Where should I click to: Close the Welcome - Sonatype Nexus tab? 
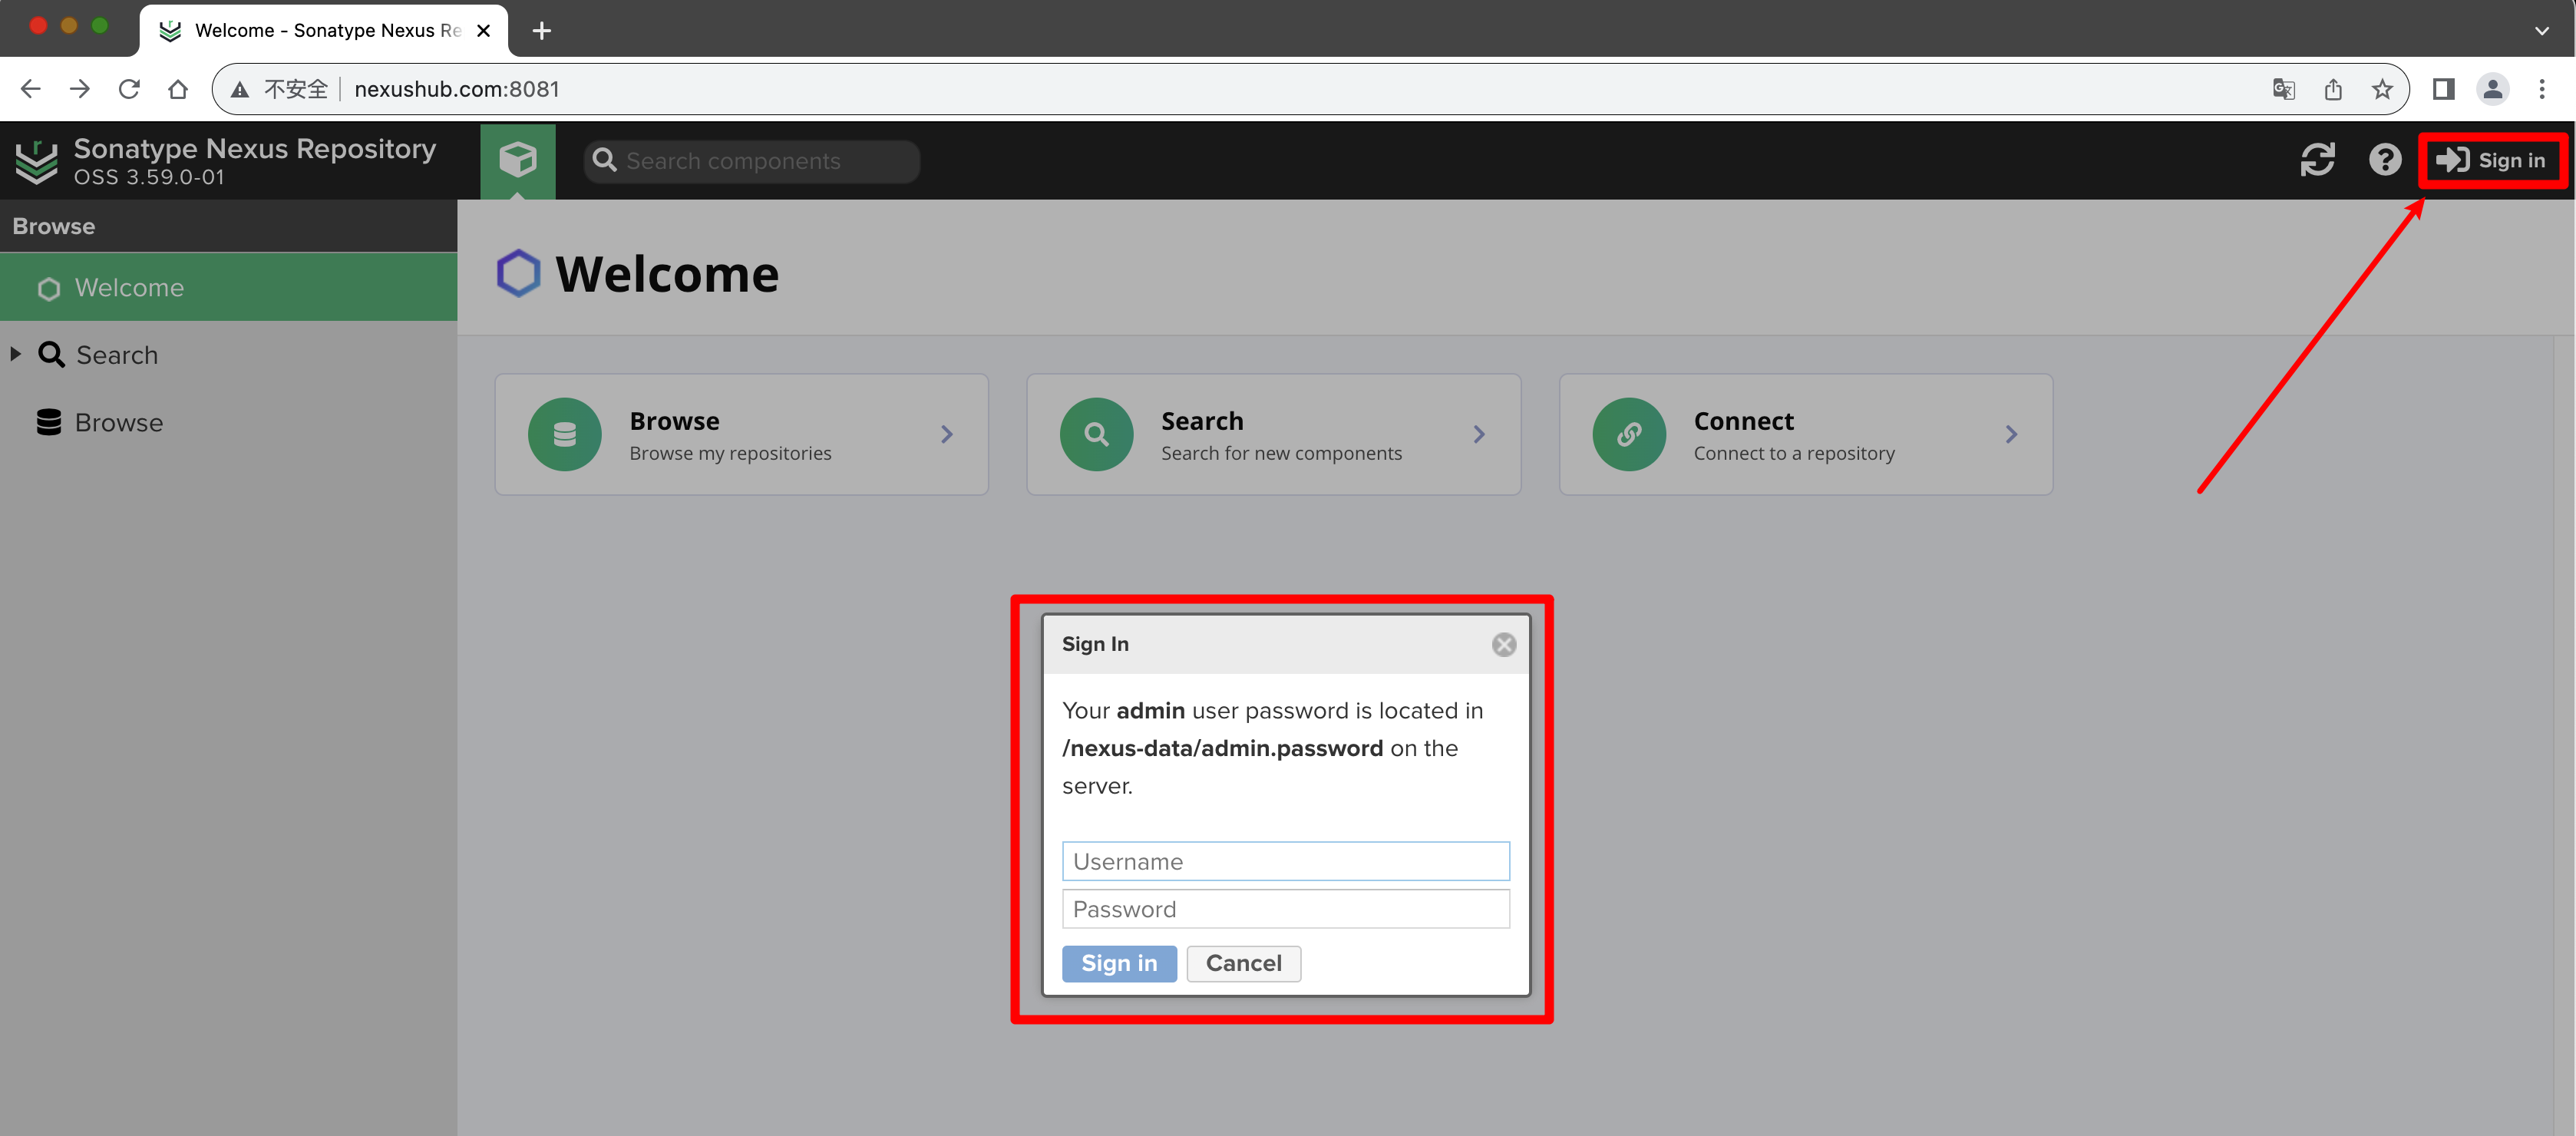[483, 31]
